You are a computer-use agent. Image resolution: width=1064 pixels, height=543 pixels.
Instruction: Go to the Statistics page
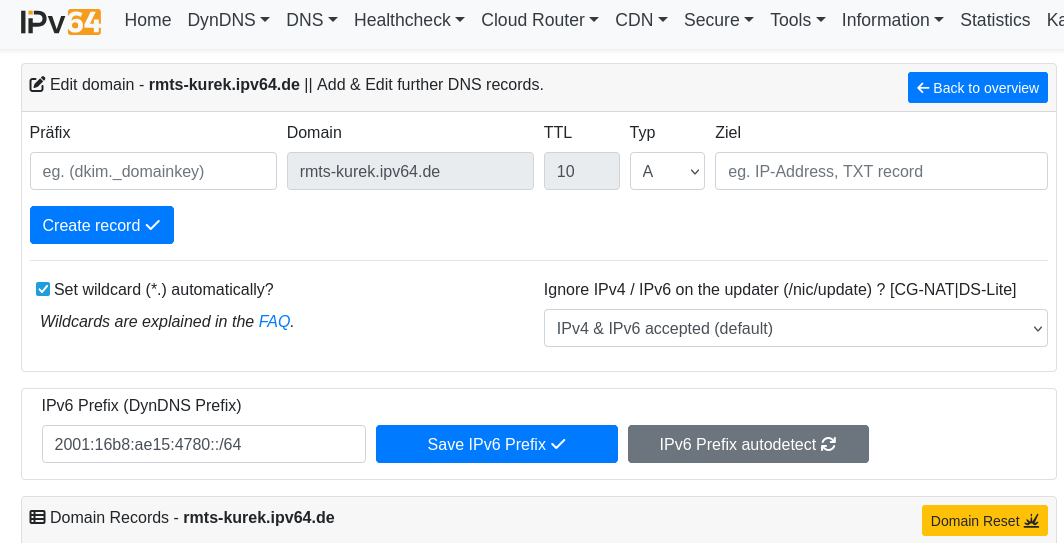coord(995,20)
